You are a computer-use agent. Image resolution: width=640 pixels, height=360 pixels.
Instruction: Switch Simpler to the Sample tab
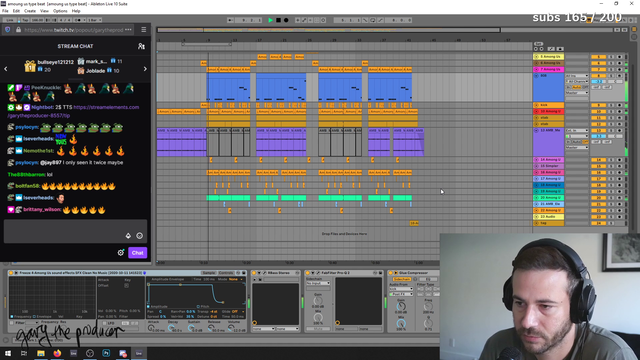[x=209, y=273]
